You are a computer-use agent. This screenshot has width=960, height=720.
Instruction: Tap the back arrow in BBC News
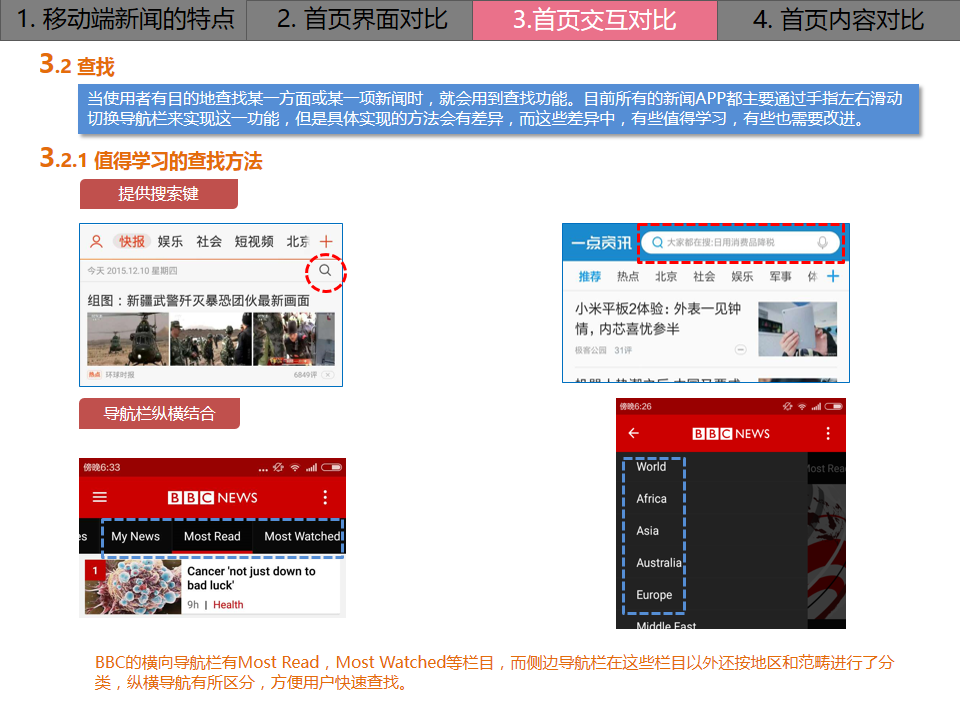pyautogui.click(x=634, y=433)
